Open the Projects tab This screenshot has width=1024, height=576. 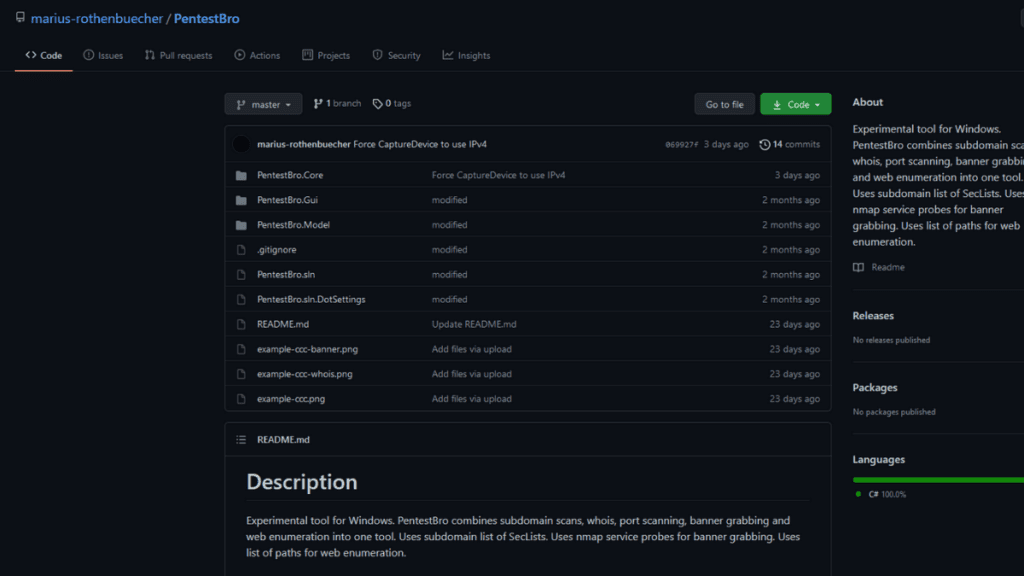[326, 56]
